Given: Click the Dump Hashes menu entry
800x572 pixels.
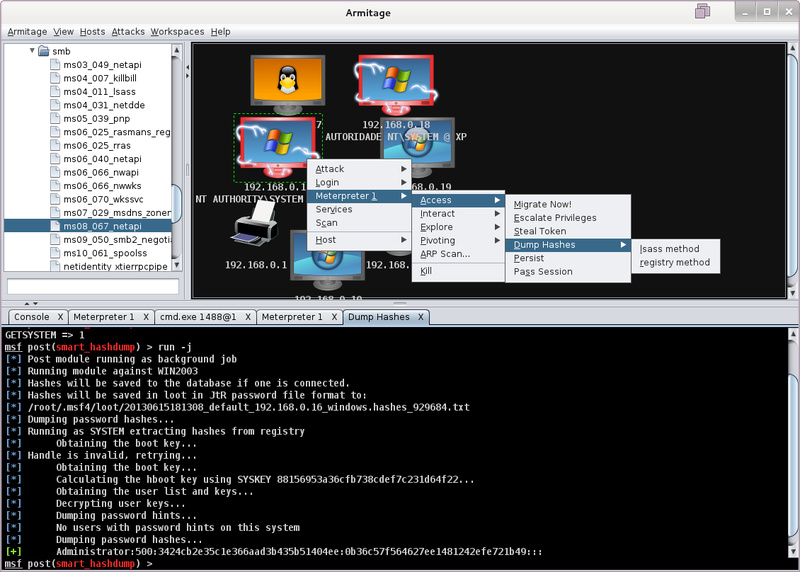Looking at the screenshot, I should 568,244.
